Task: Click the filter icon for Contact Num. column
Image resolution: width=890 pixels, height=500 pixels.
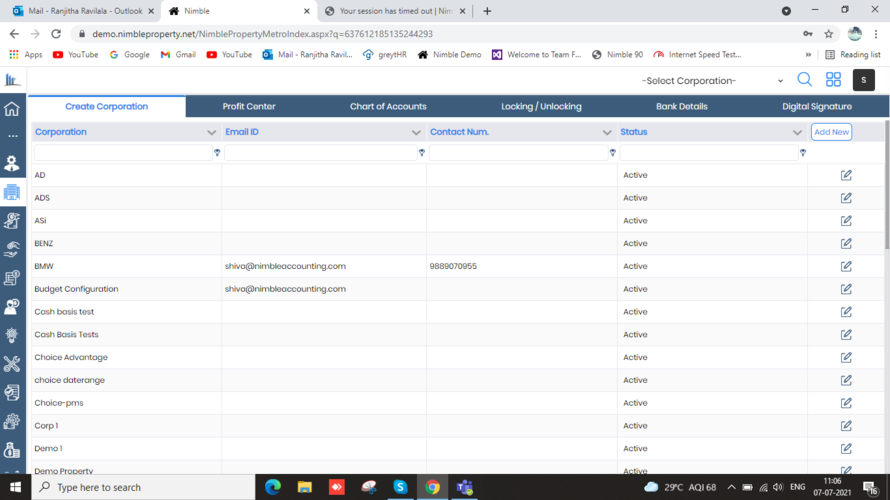Action: 612,153
